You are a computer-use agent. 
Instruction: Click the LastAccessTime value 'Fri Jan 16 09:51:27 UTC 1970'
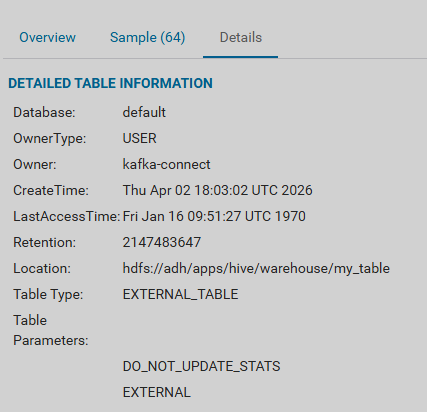tap(214, 216)
